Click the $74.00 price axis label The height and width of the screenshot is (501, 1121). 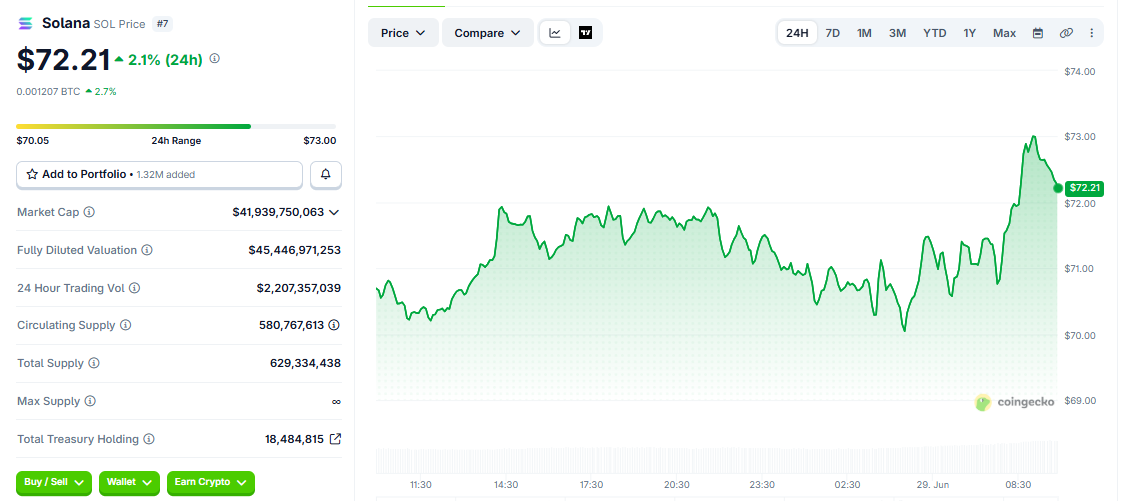pos(1080,71)
